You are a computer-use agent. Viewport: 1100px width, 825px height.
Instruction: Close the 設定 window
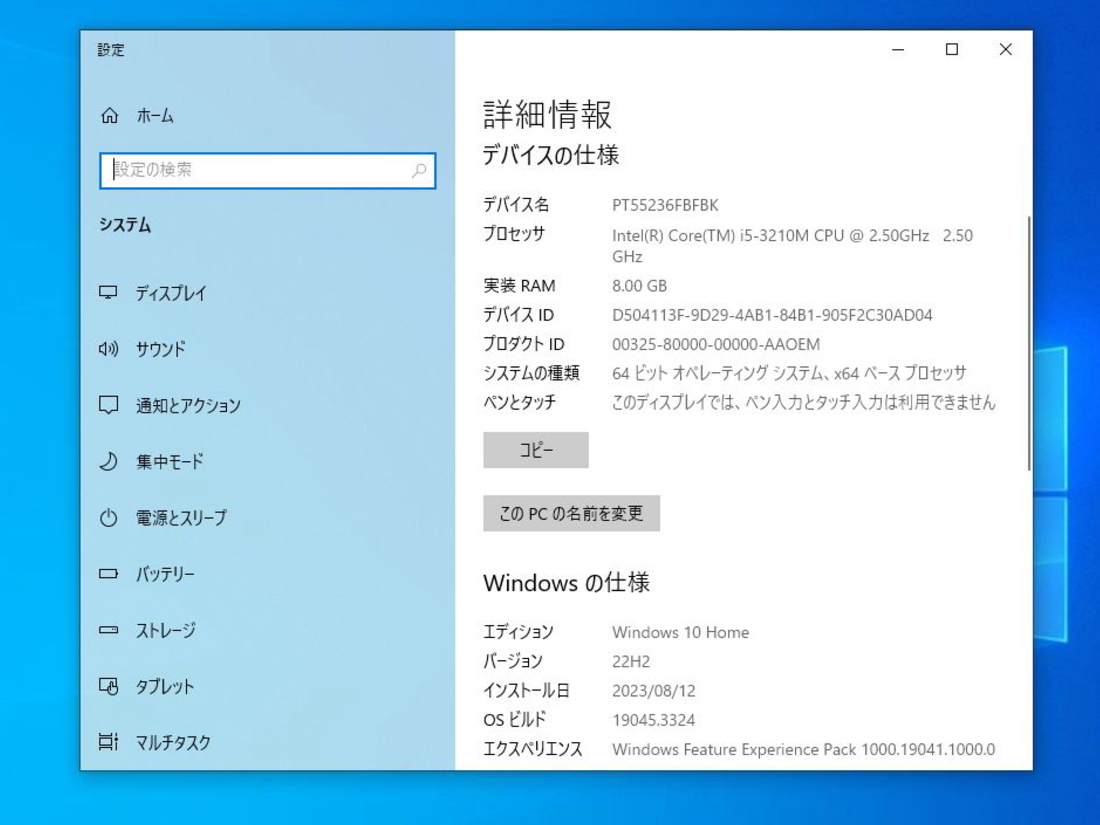point(1005,50)
